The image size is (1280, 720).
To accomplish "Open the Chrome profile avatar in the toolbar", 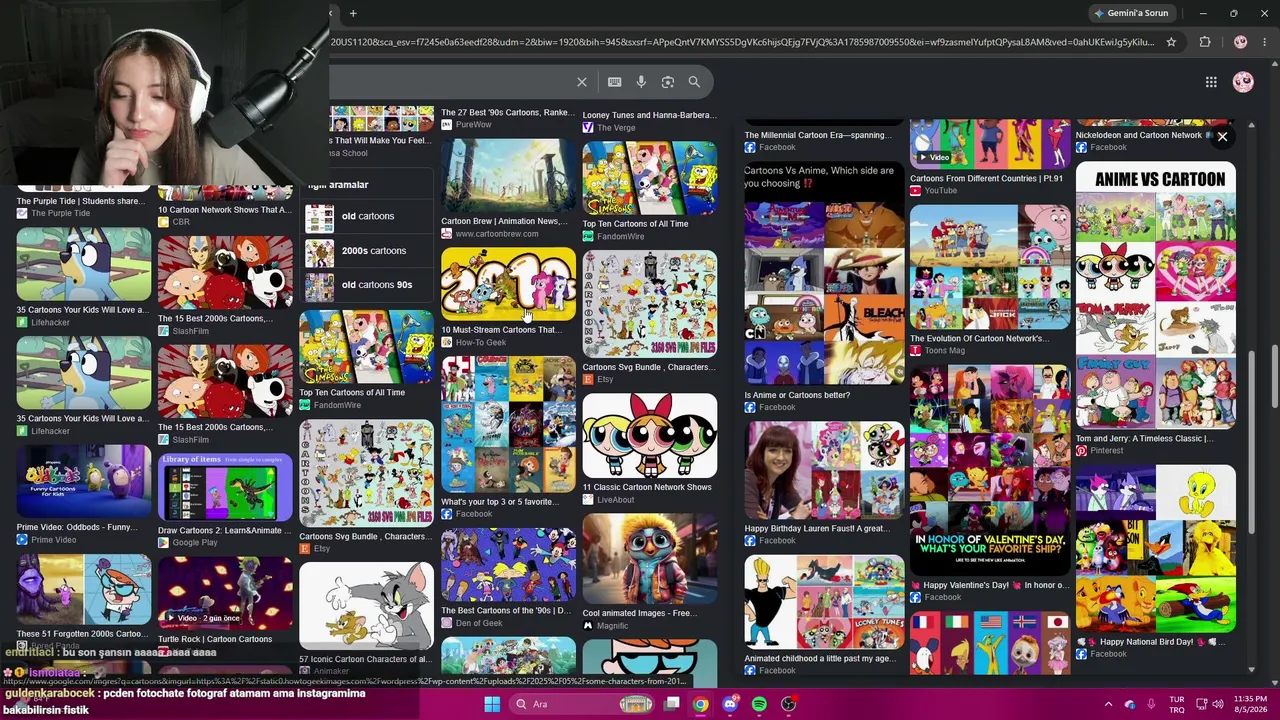I will 1241,42.
